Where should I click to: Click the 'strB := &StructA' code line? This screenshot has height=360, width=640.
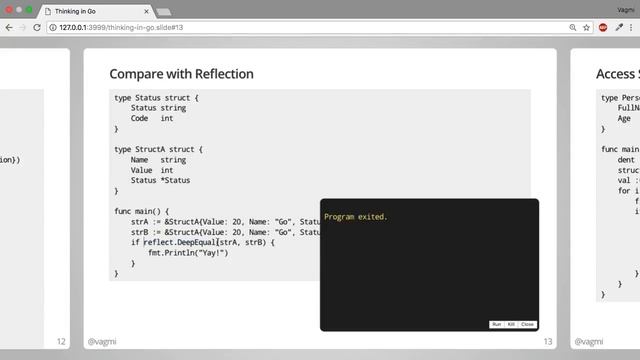pos(225,232)
